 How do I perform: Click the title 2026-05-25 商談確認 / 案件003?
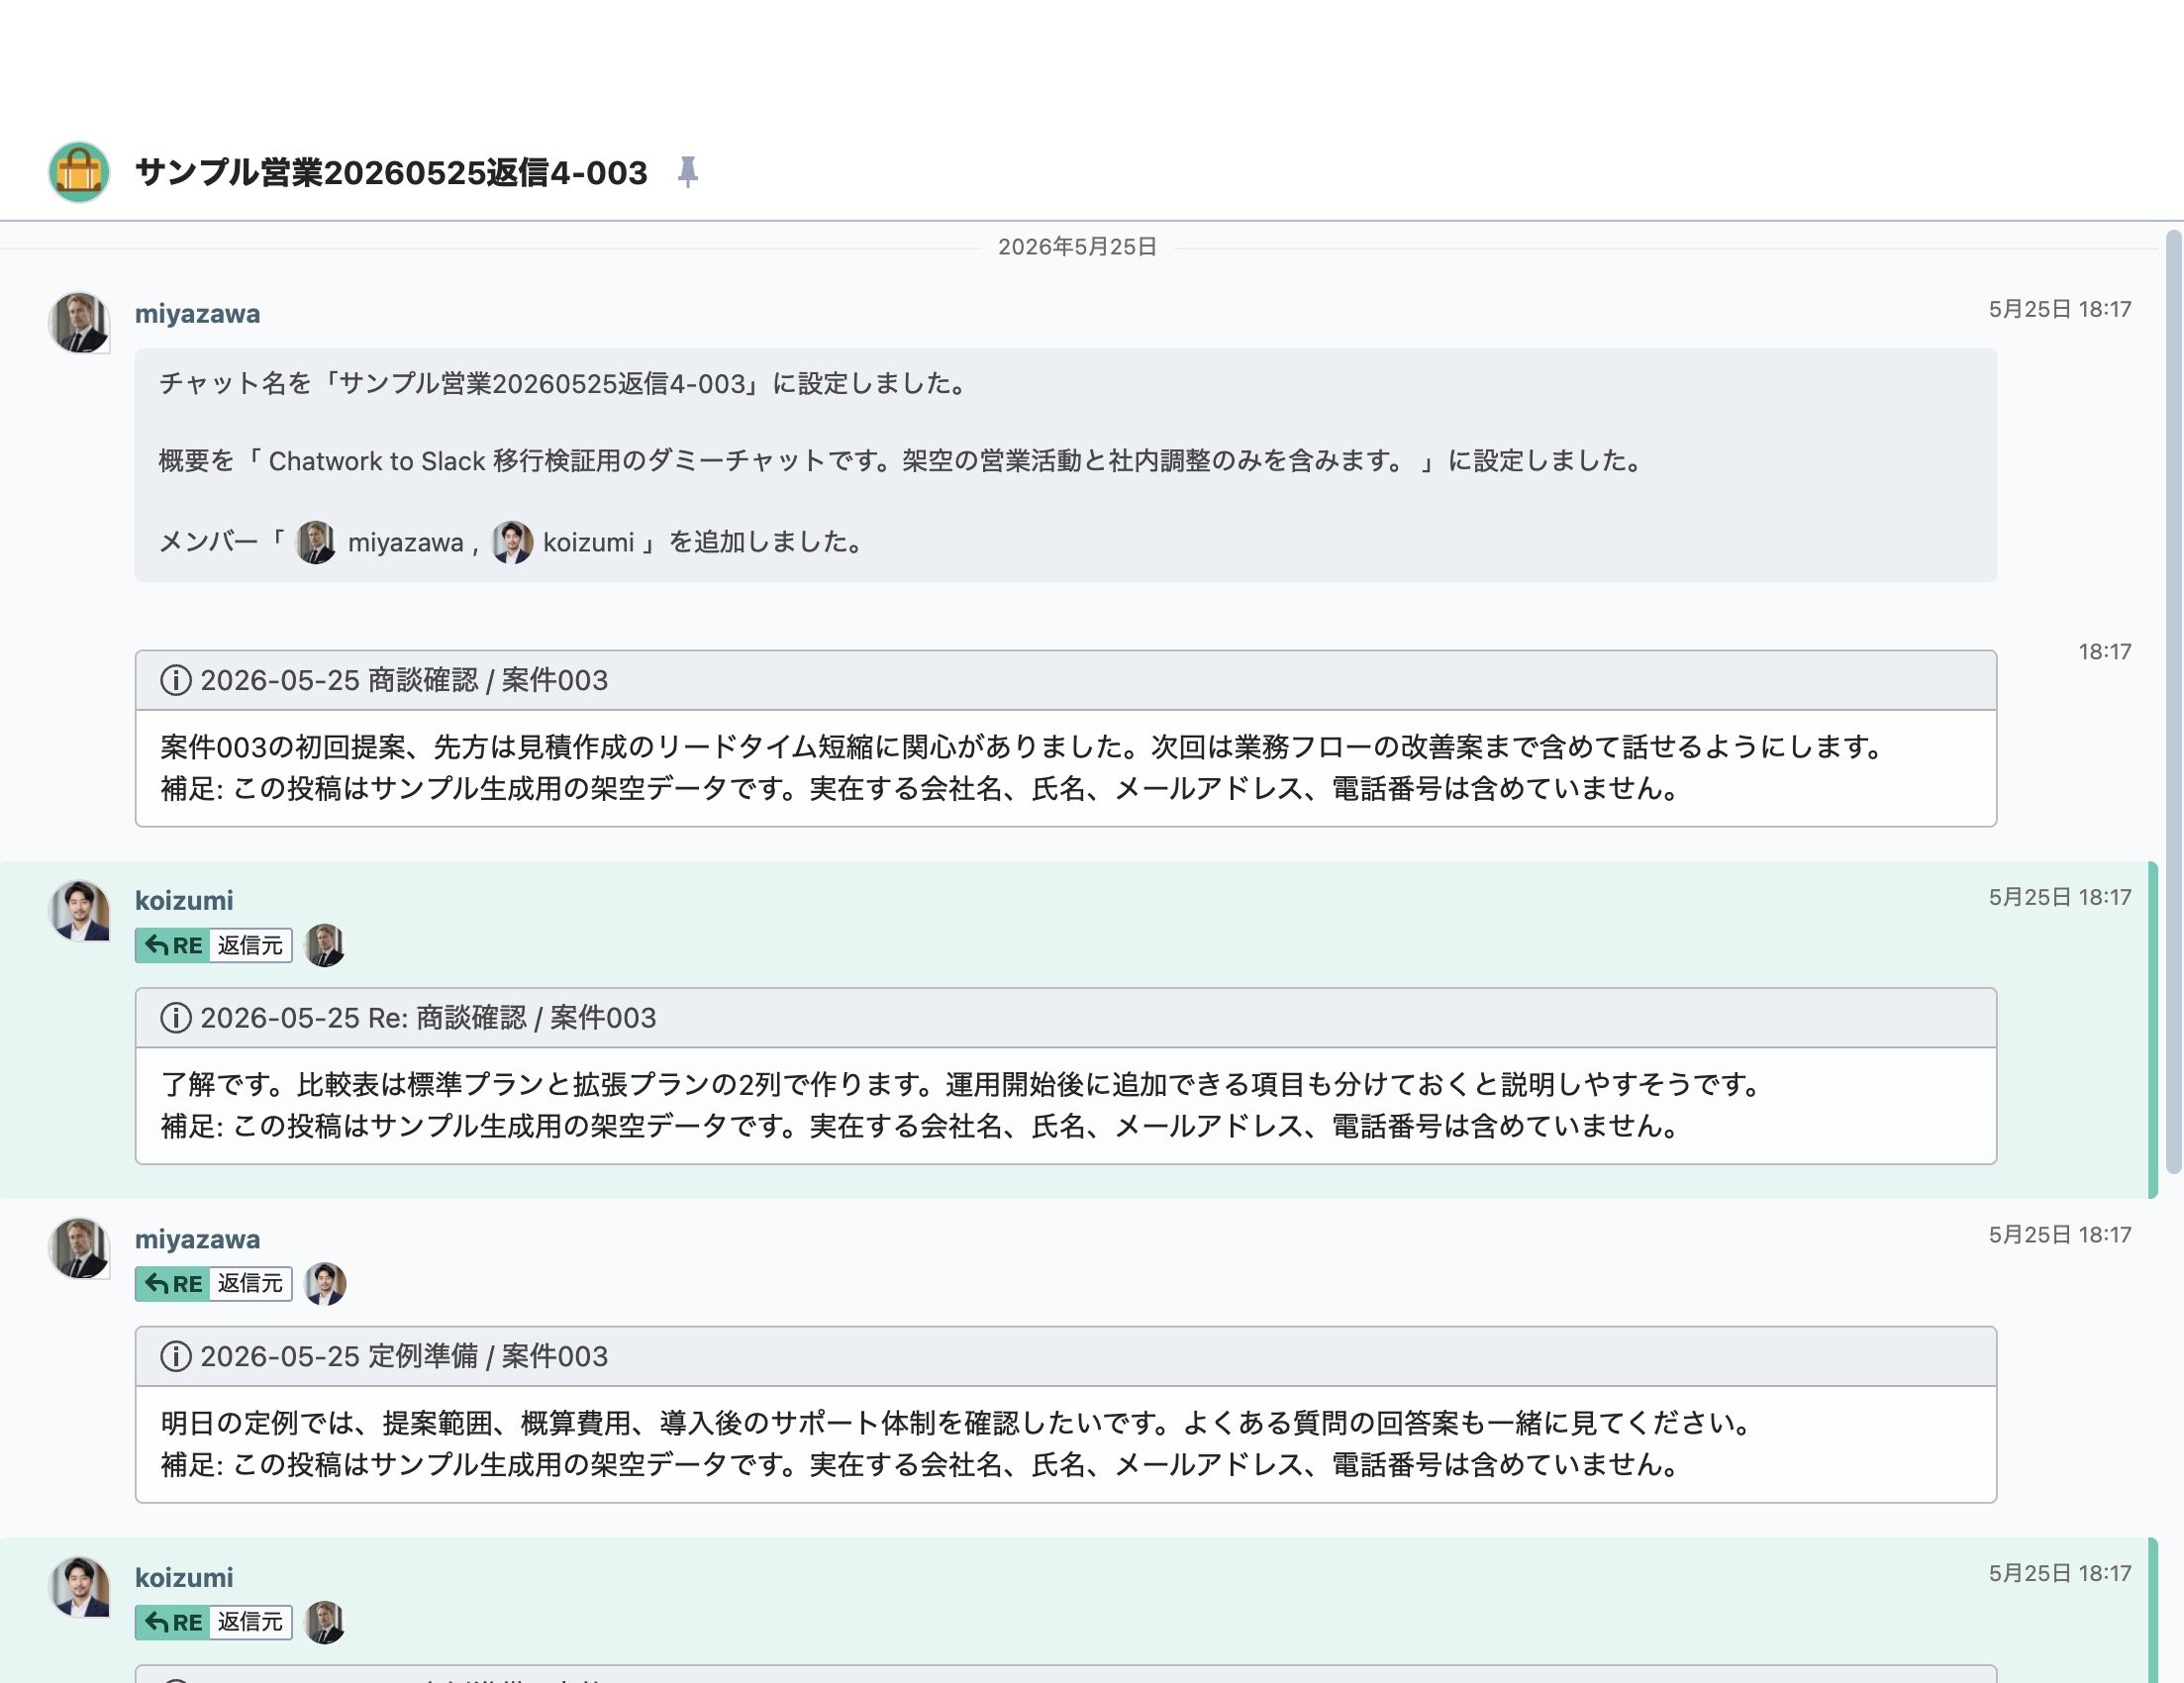click(404, 680)
